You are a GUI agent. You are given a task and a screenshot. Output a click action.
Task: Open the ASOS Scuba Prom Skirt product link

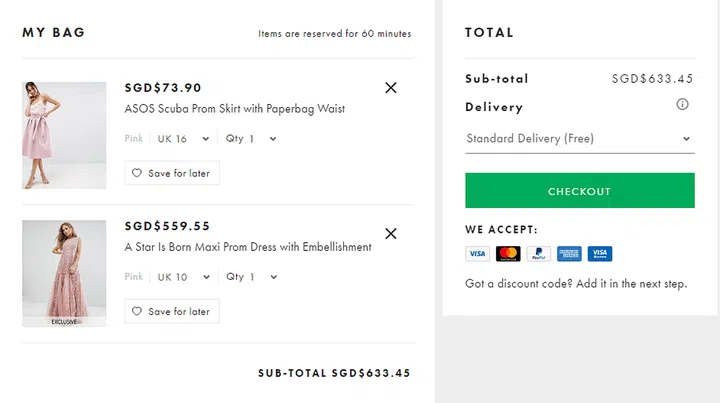(235, 109)
